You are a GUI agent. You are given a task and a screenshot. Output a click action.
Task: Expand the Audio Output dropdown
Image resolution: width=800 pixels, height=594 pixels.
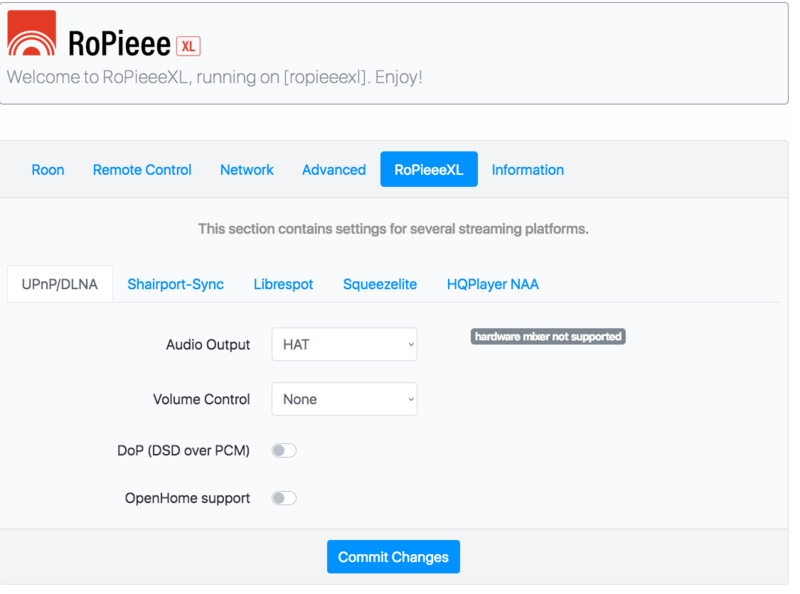coord(344,345)
